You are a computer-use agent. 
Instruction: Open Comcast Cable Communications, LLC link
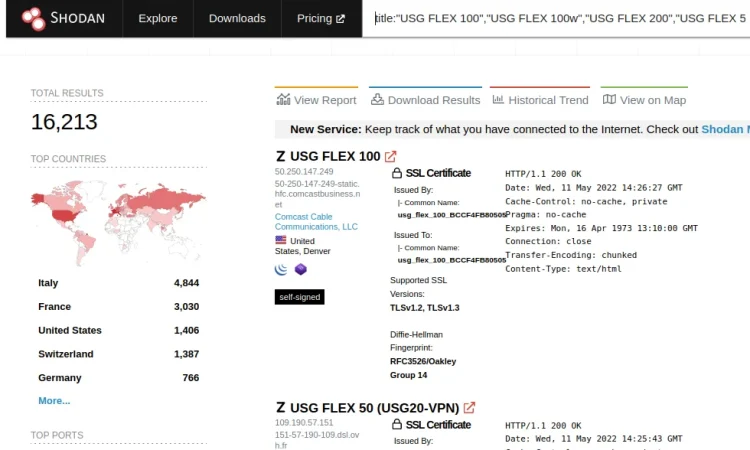coord(316,221)
